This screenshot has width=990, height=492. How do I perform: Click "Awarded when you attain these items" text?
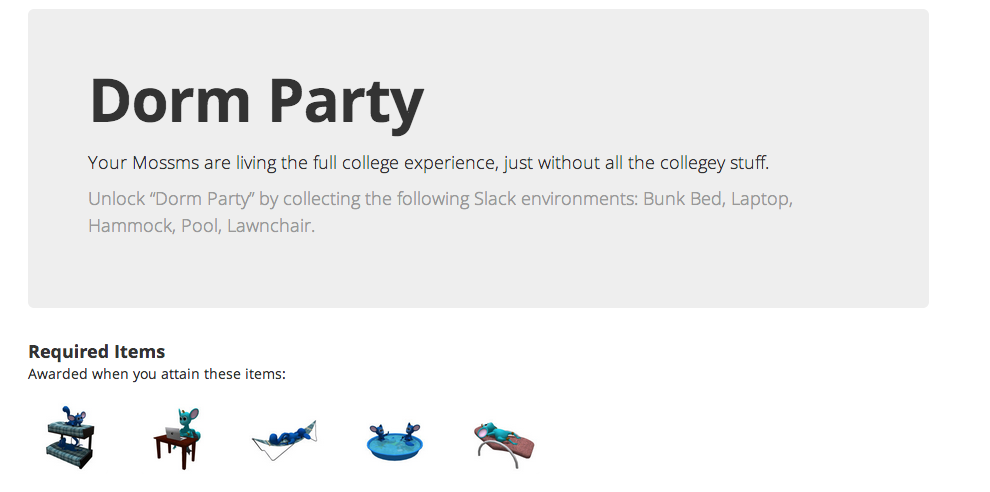[x=157, y=375]
